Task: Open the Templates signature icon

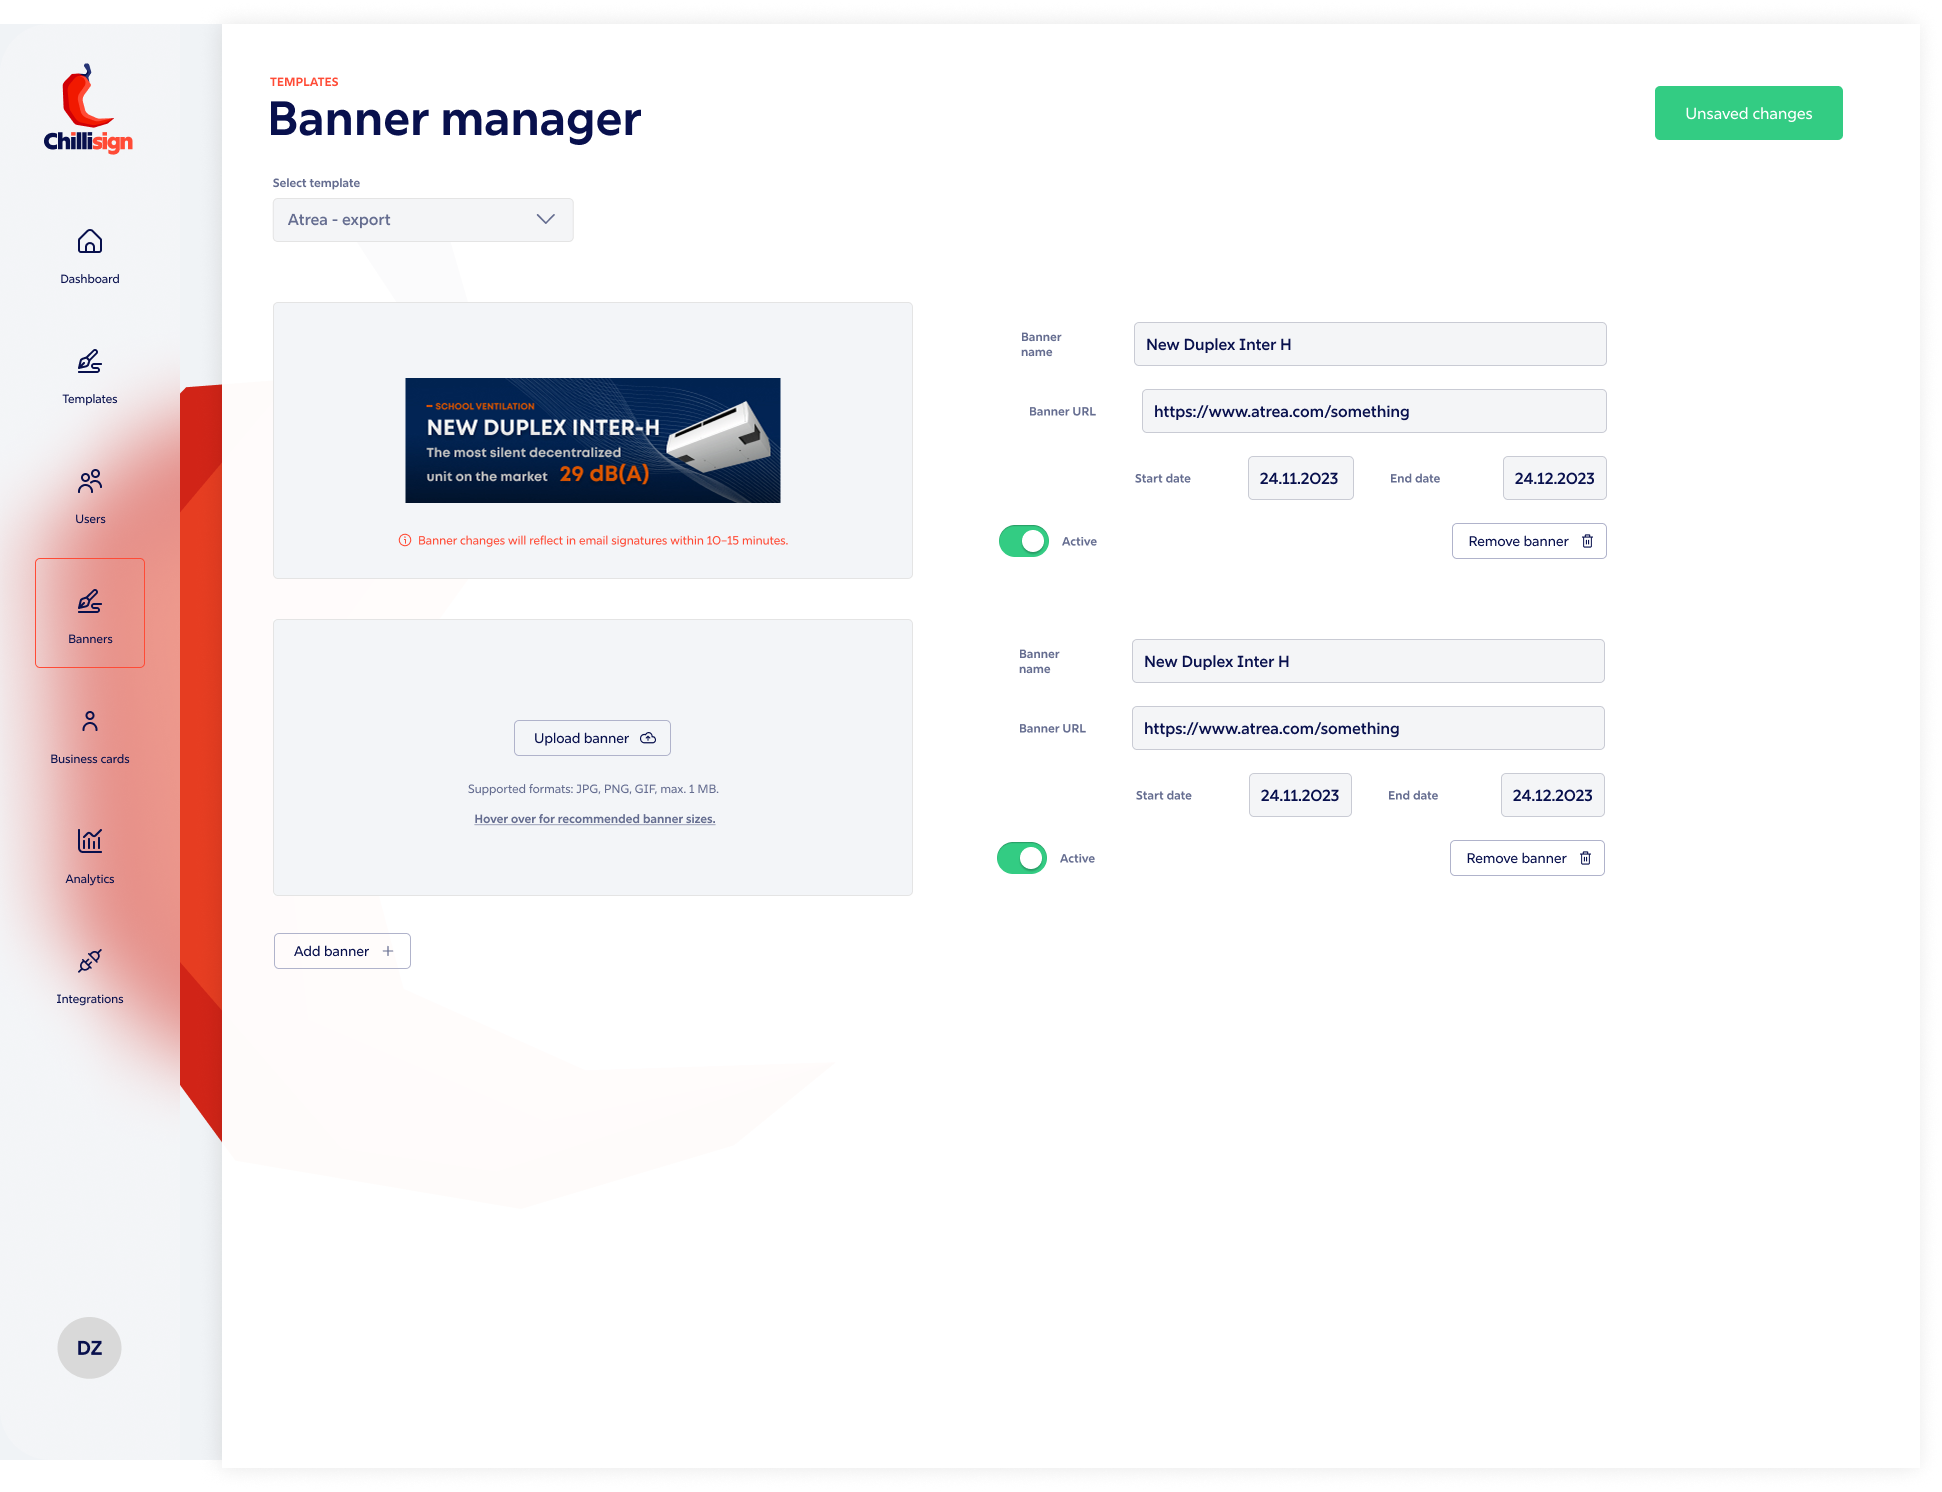Action: coord(90,362)
